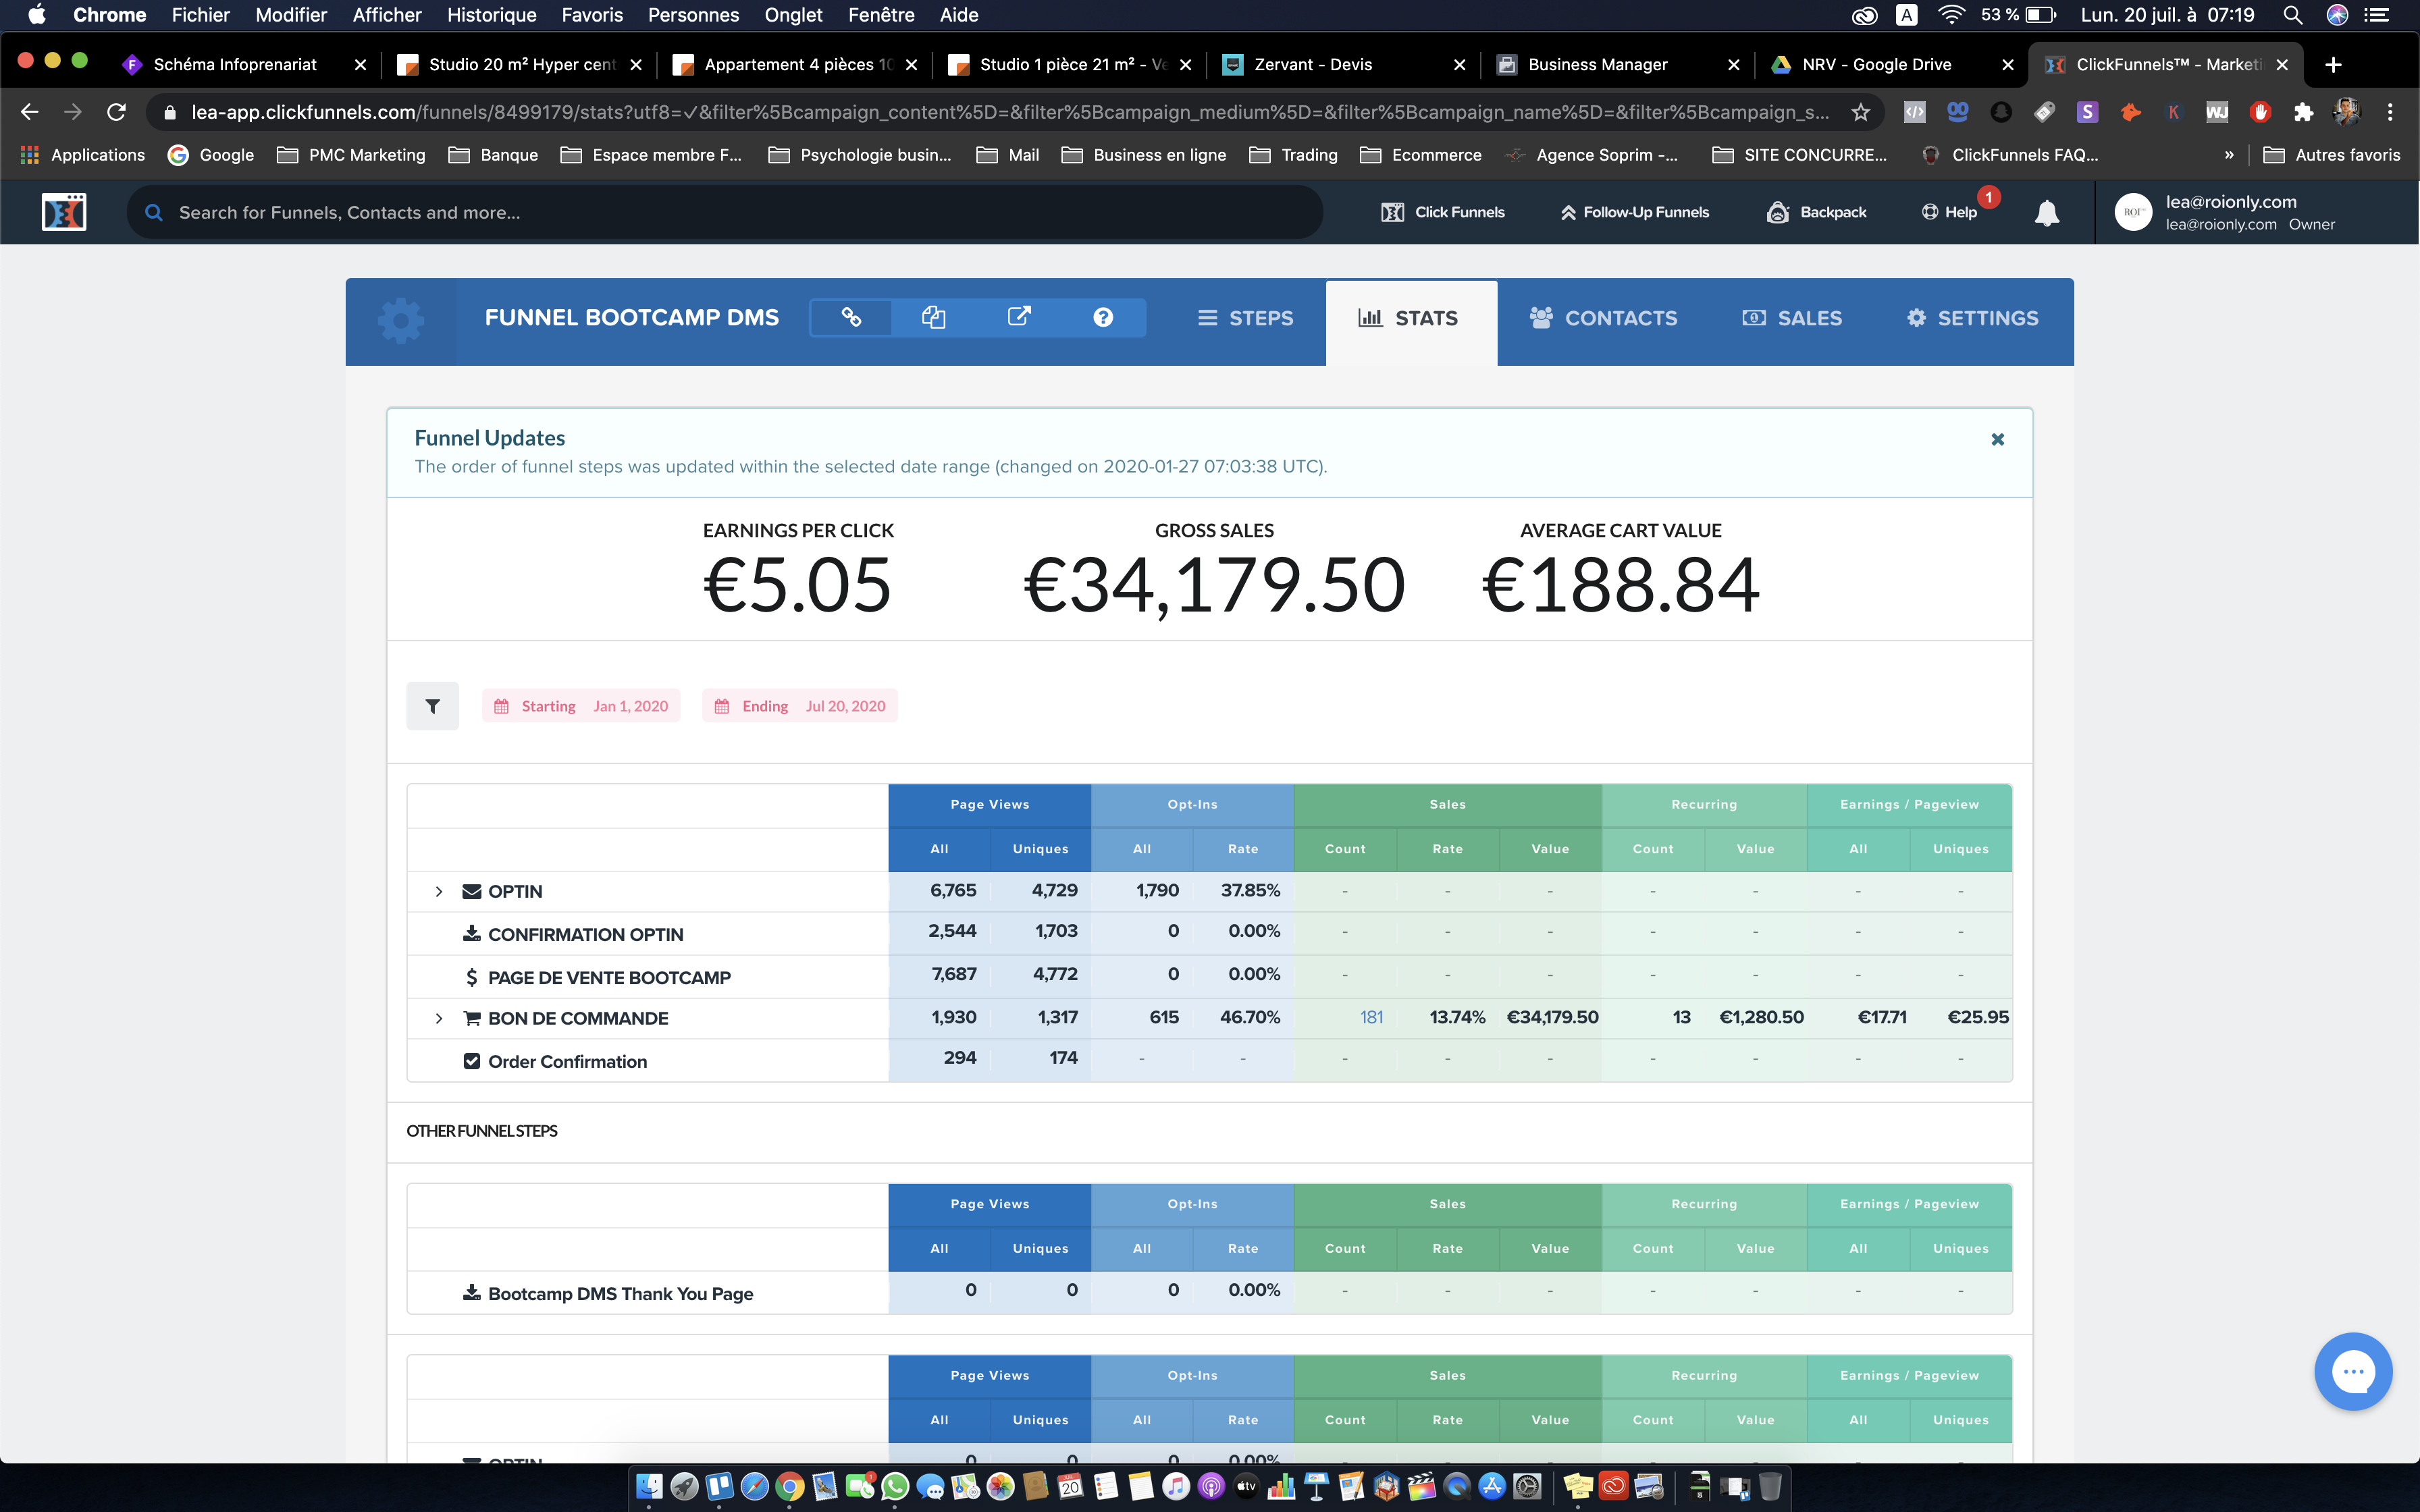The image size is (2420, 1512).
Task: Open ClickFunnels FAQ bookmark
Action: 2010,155
